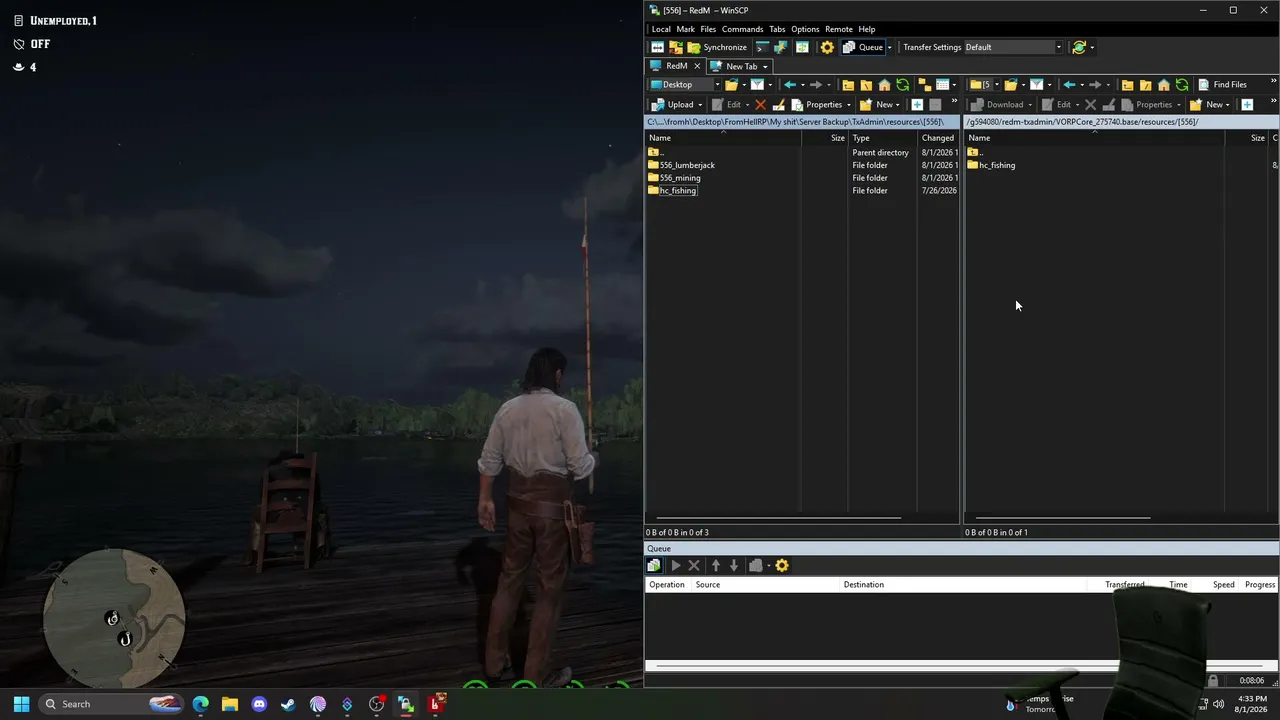Toggle the Queue button in toolbar

(x=863, y=47)
